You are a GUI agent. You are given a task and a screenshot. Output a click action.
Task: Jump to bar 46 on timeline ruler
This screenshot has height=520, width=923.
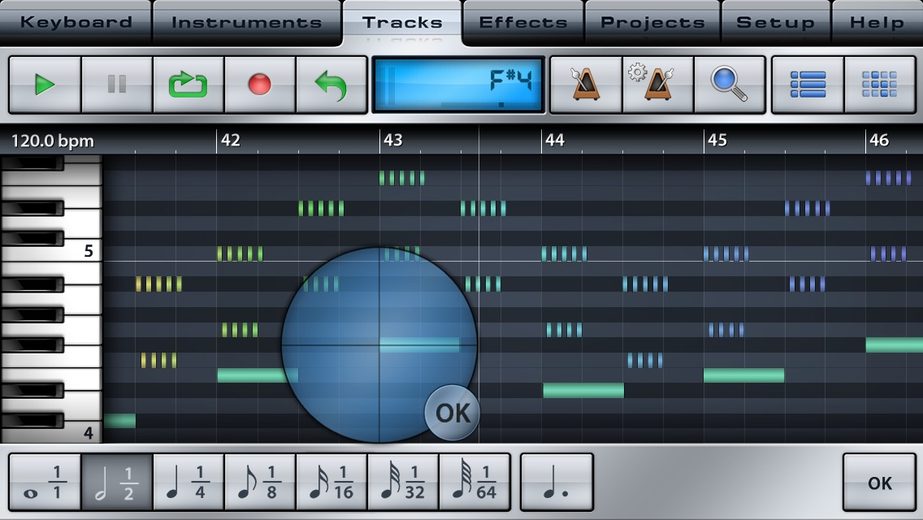coord(879,140)
